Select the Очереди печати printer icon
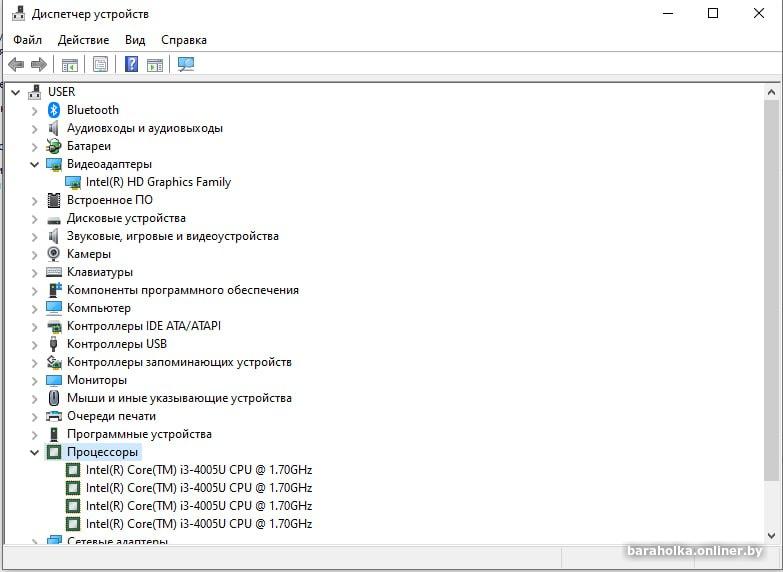This screenshot has height=572, width=783. 54,416
